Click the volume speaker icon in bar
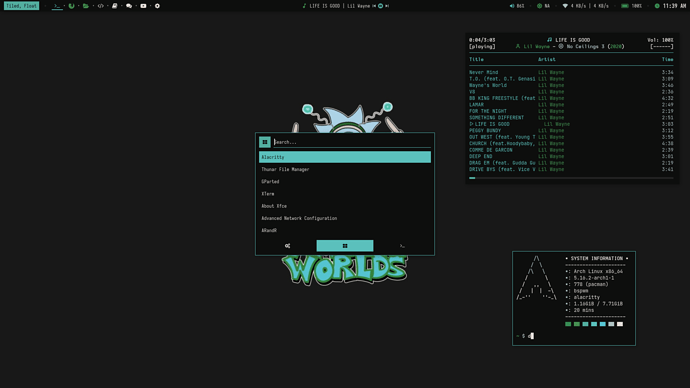Viewport: 690px width, 388px height. point(512,6)
